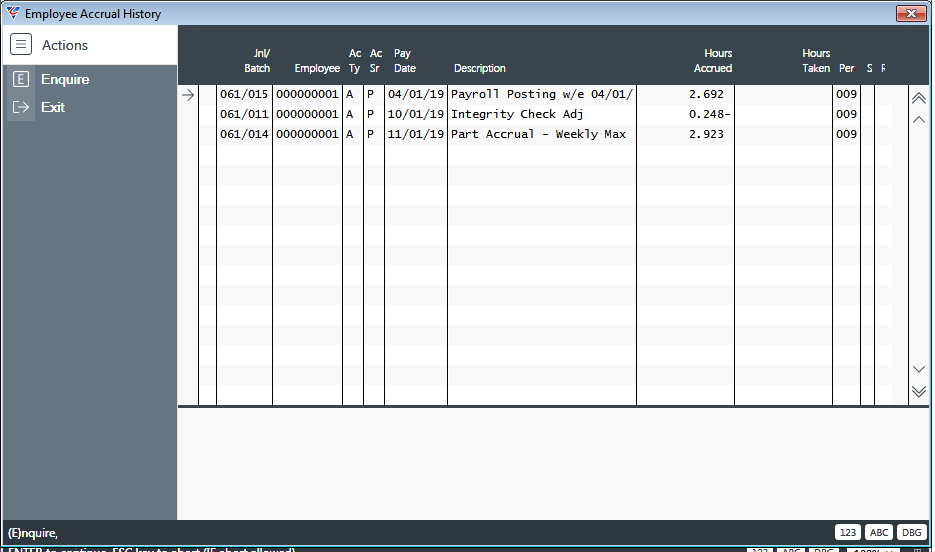Toggle the ABC keyboard button
This screenshot has height=552, width=935.
pos(879,532)
